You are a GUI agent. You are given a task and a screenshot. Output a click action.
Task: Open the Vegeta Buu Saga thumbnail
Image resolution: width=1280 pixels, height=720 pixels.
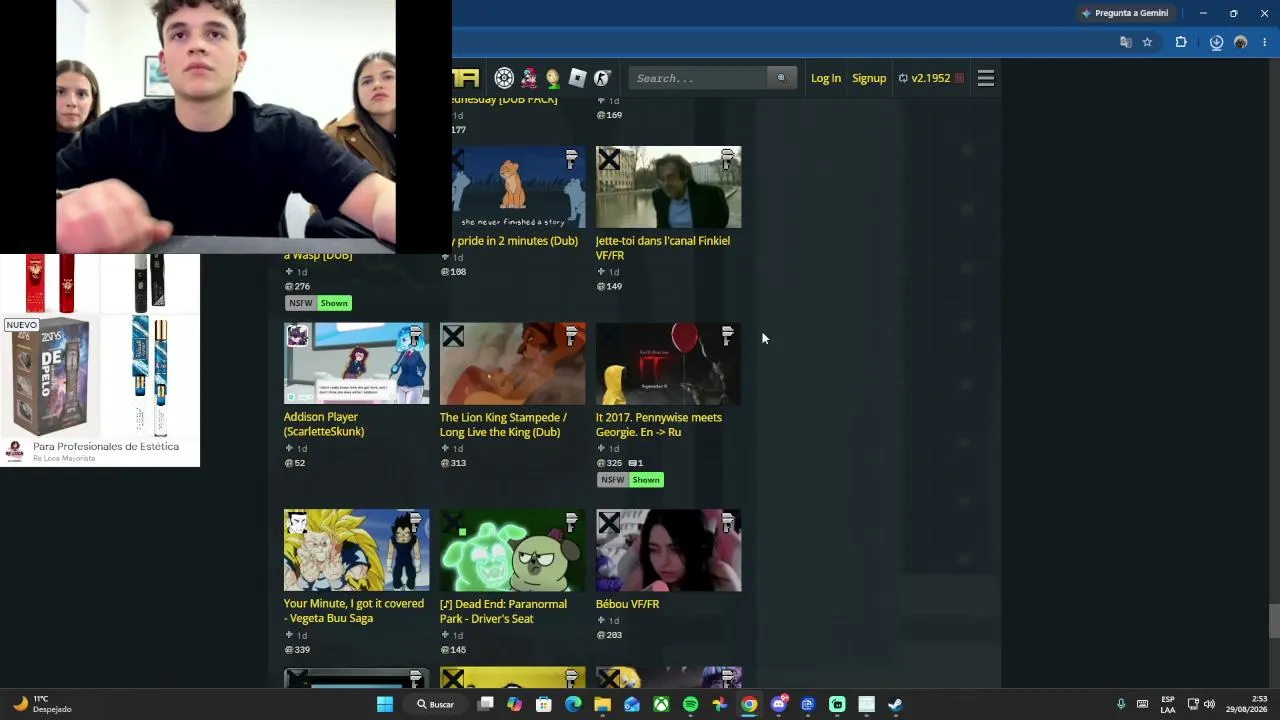(357, 550)
